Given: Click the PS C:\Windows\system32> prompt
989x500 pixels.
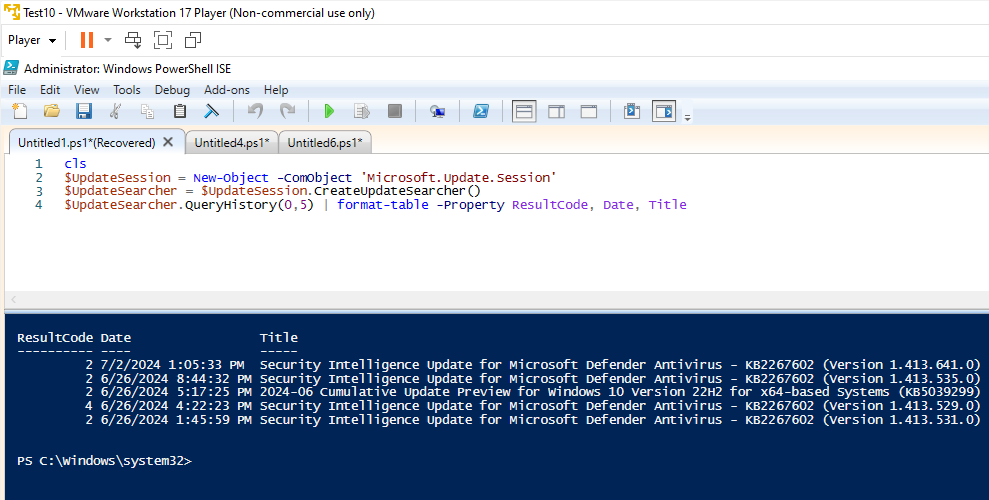Looking at the screenshot, I should pos(104,461).
